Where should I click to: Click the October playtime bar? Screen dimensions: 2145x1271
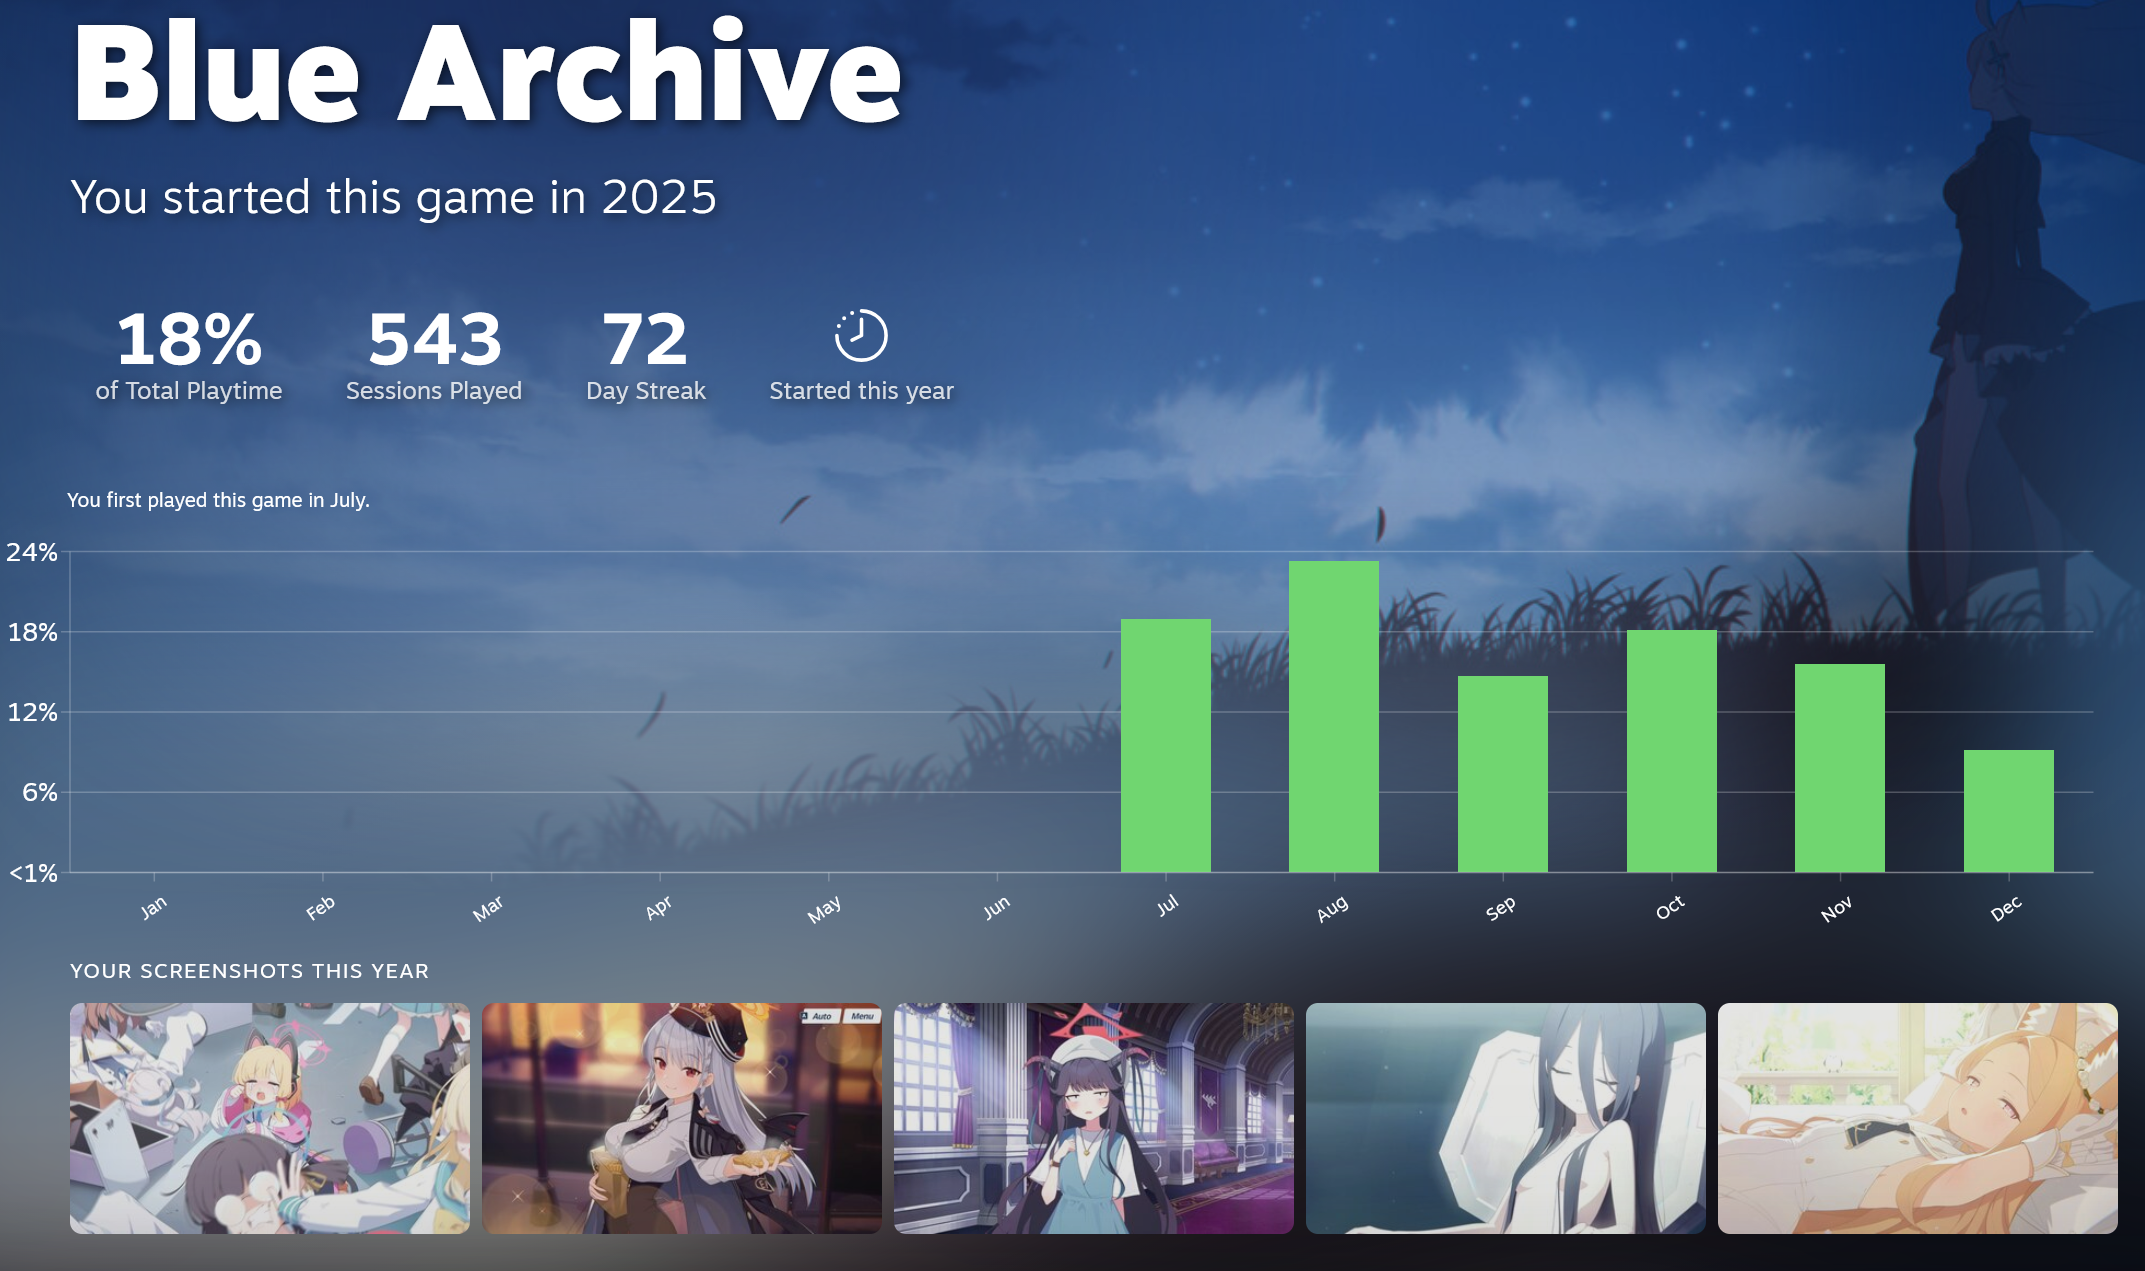1671,750
